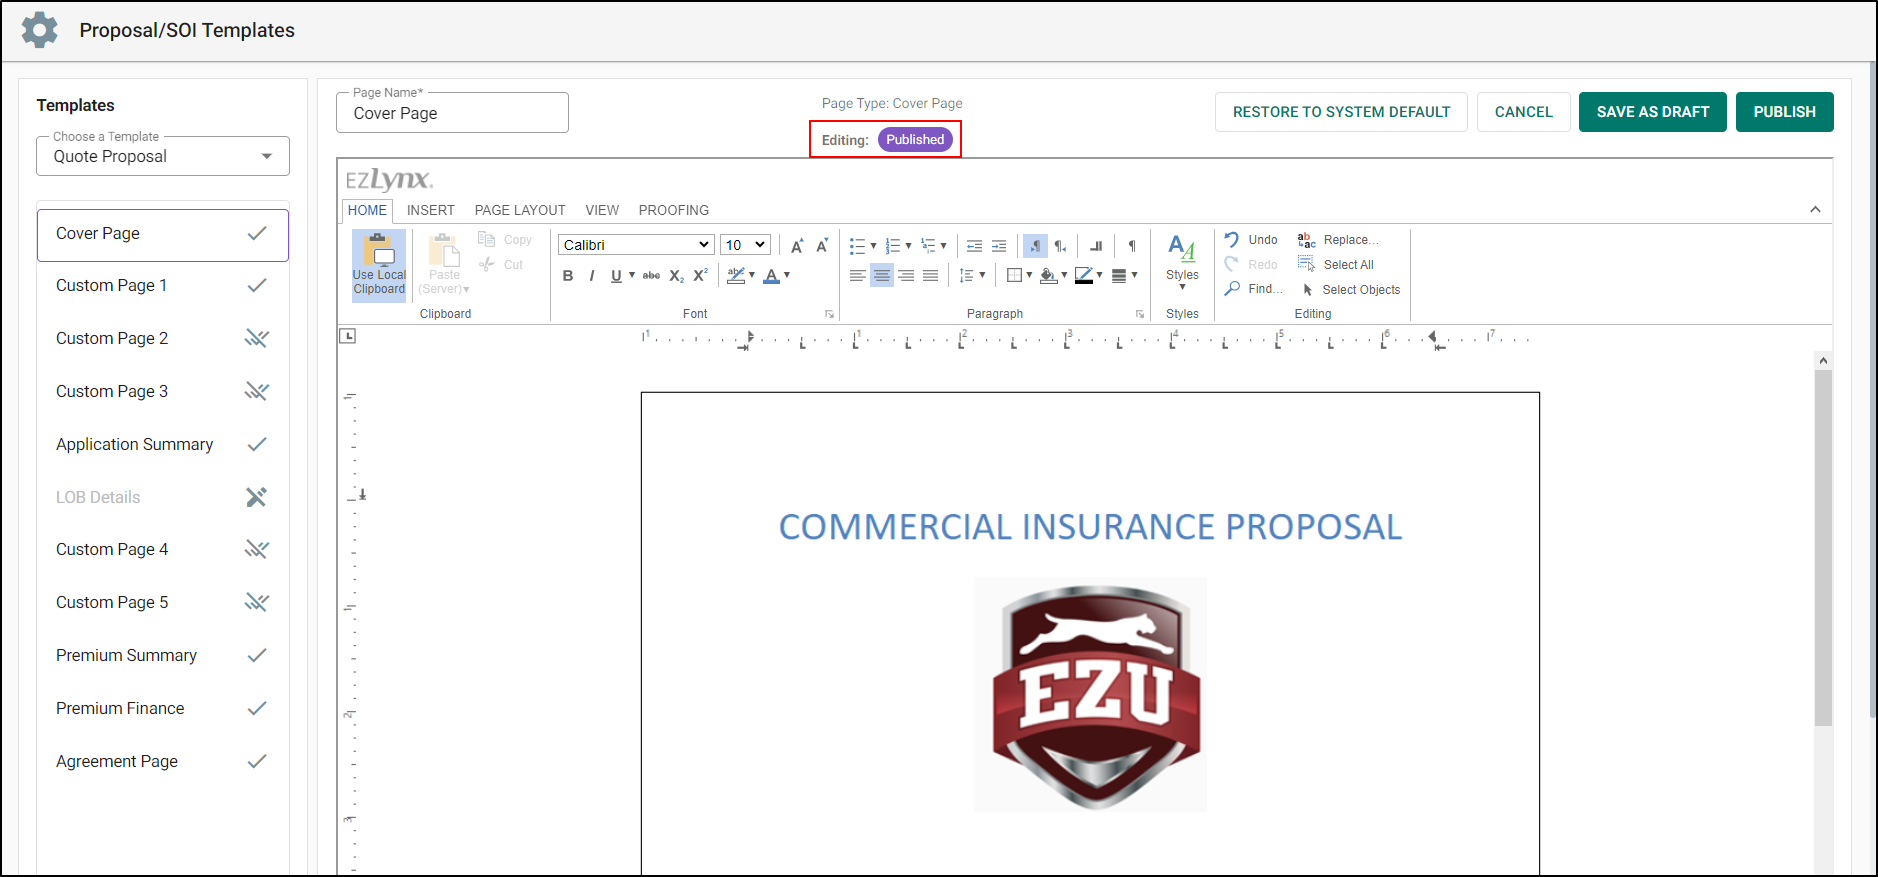Click SAVE AS DRAFT button

tap(1652, 112)
